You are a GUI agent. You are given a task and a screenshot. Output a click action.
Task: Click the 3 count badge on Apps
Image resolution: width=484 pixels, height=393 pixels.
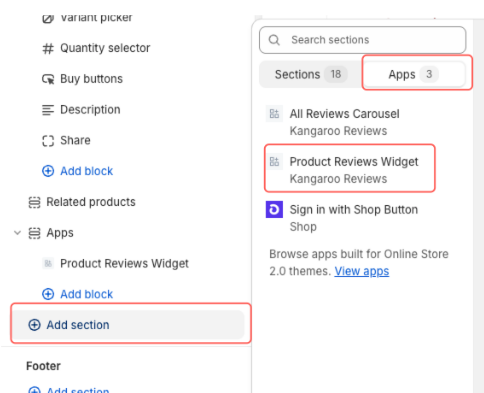coord(429,74)
